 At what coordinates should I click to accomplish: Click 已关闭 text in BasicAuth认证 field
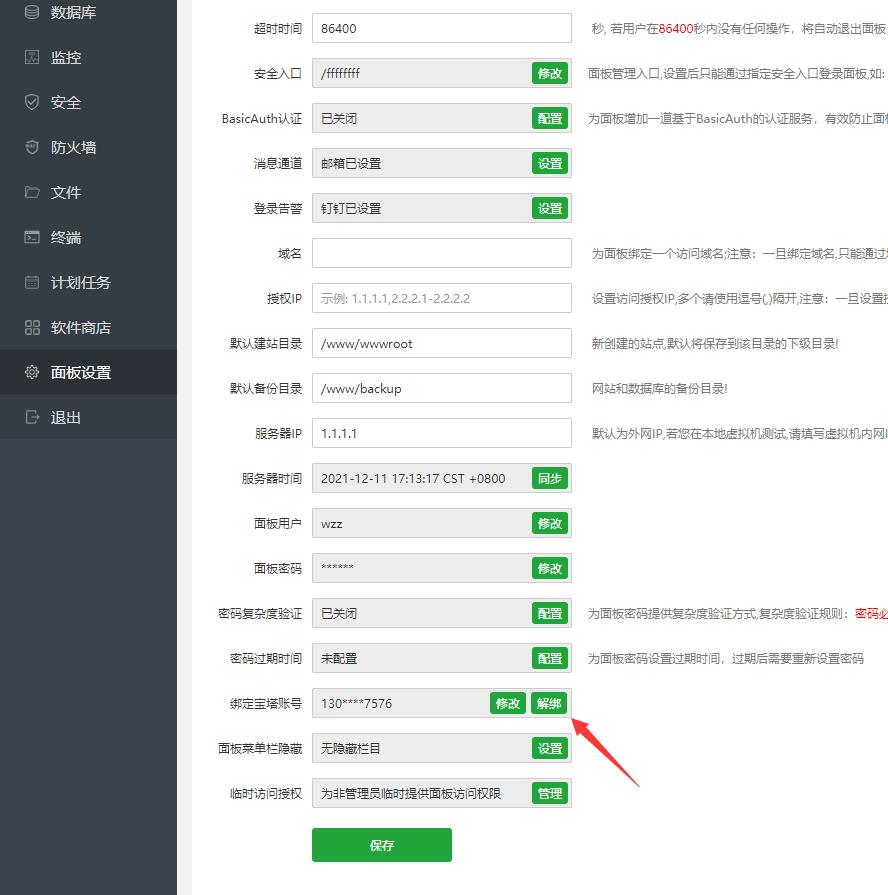coord(339,118)
